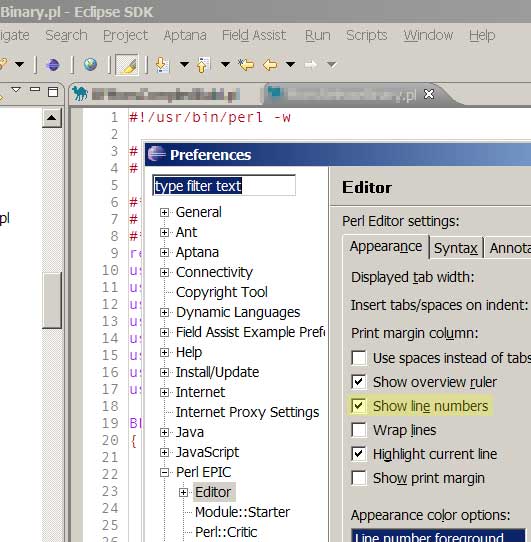Disable Highlight current line checkbox
This screenshot has width=531, height=542.
(358, 454)
